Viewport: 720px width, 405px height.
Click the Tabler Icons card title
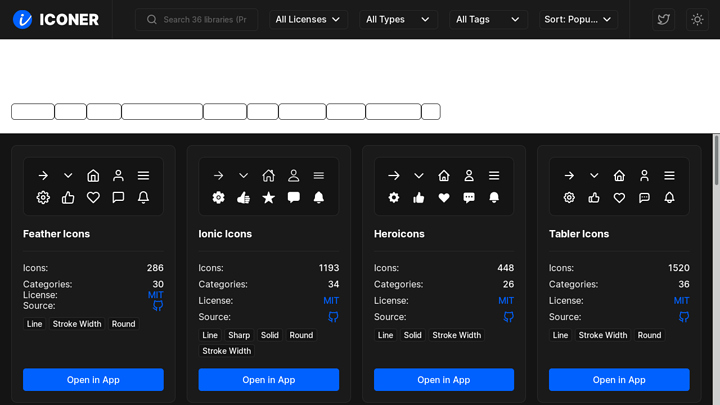579,234
